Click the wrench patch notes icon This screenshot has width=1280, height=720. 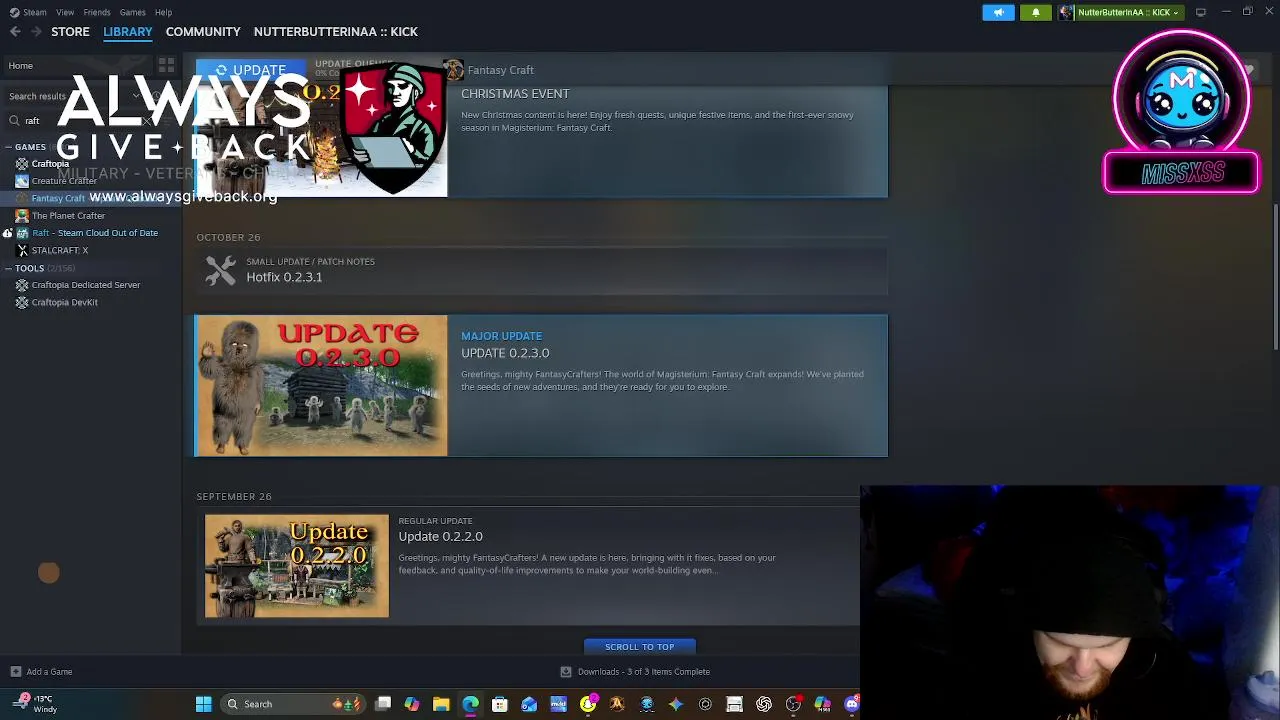220,270
